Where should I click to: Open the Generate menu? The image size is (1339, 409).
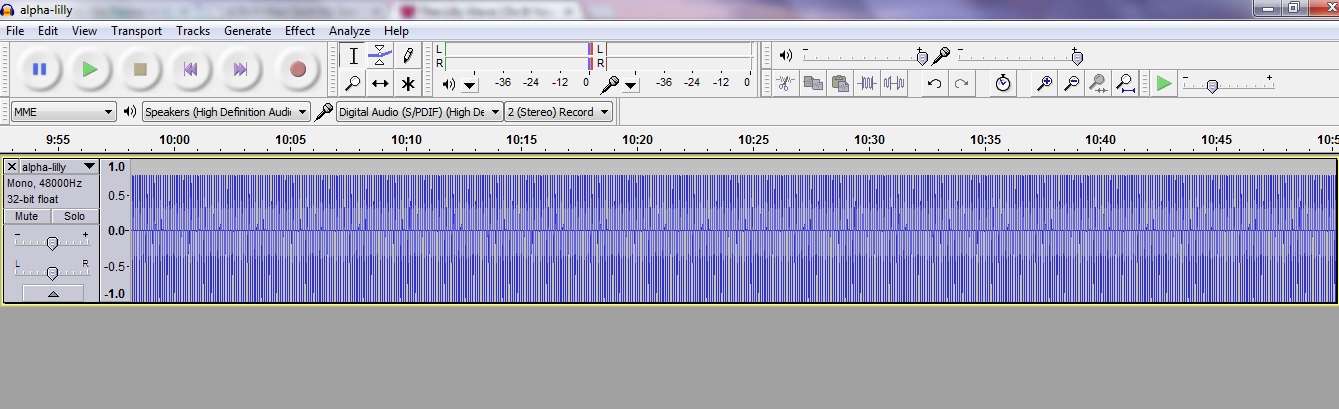247,31
